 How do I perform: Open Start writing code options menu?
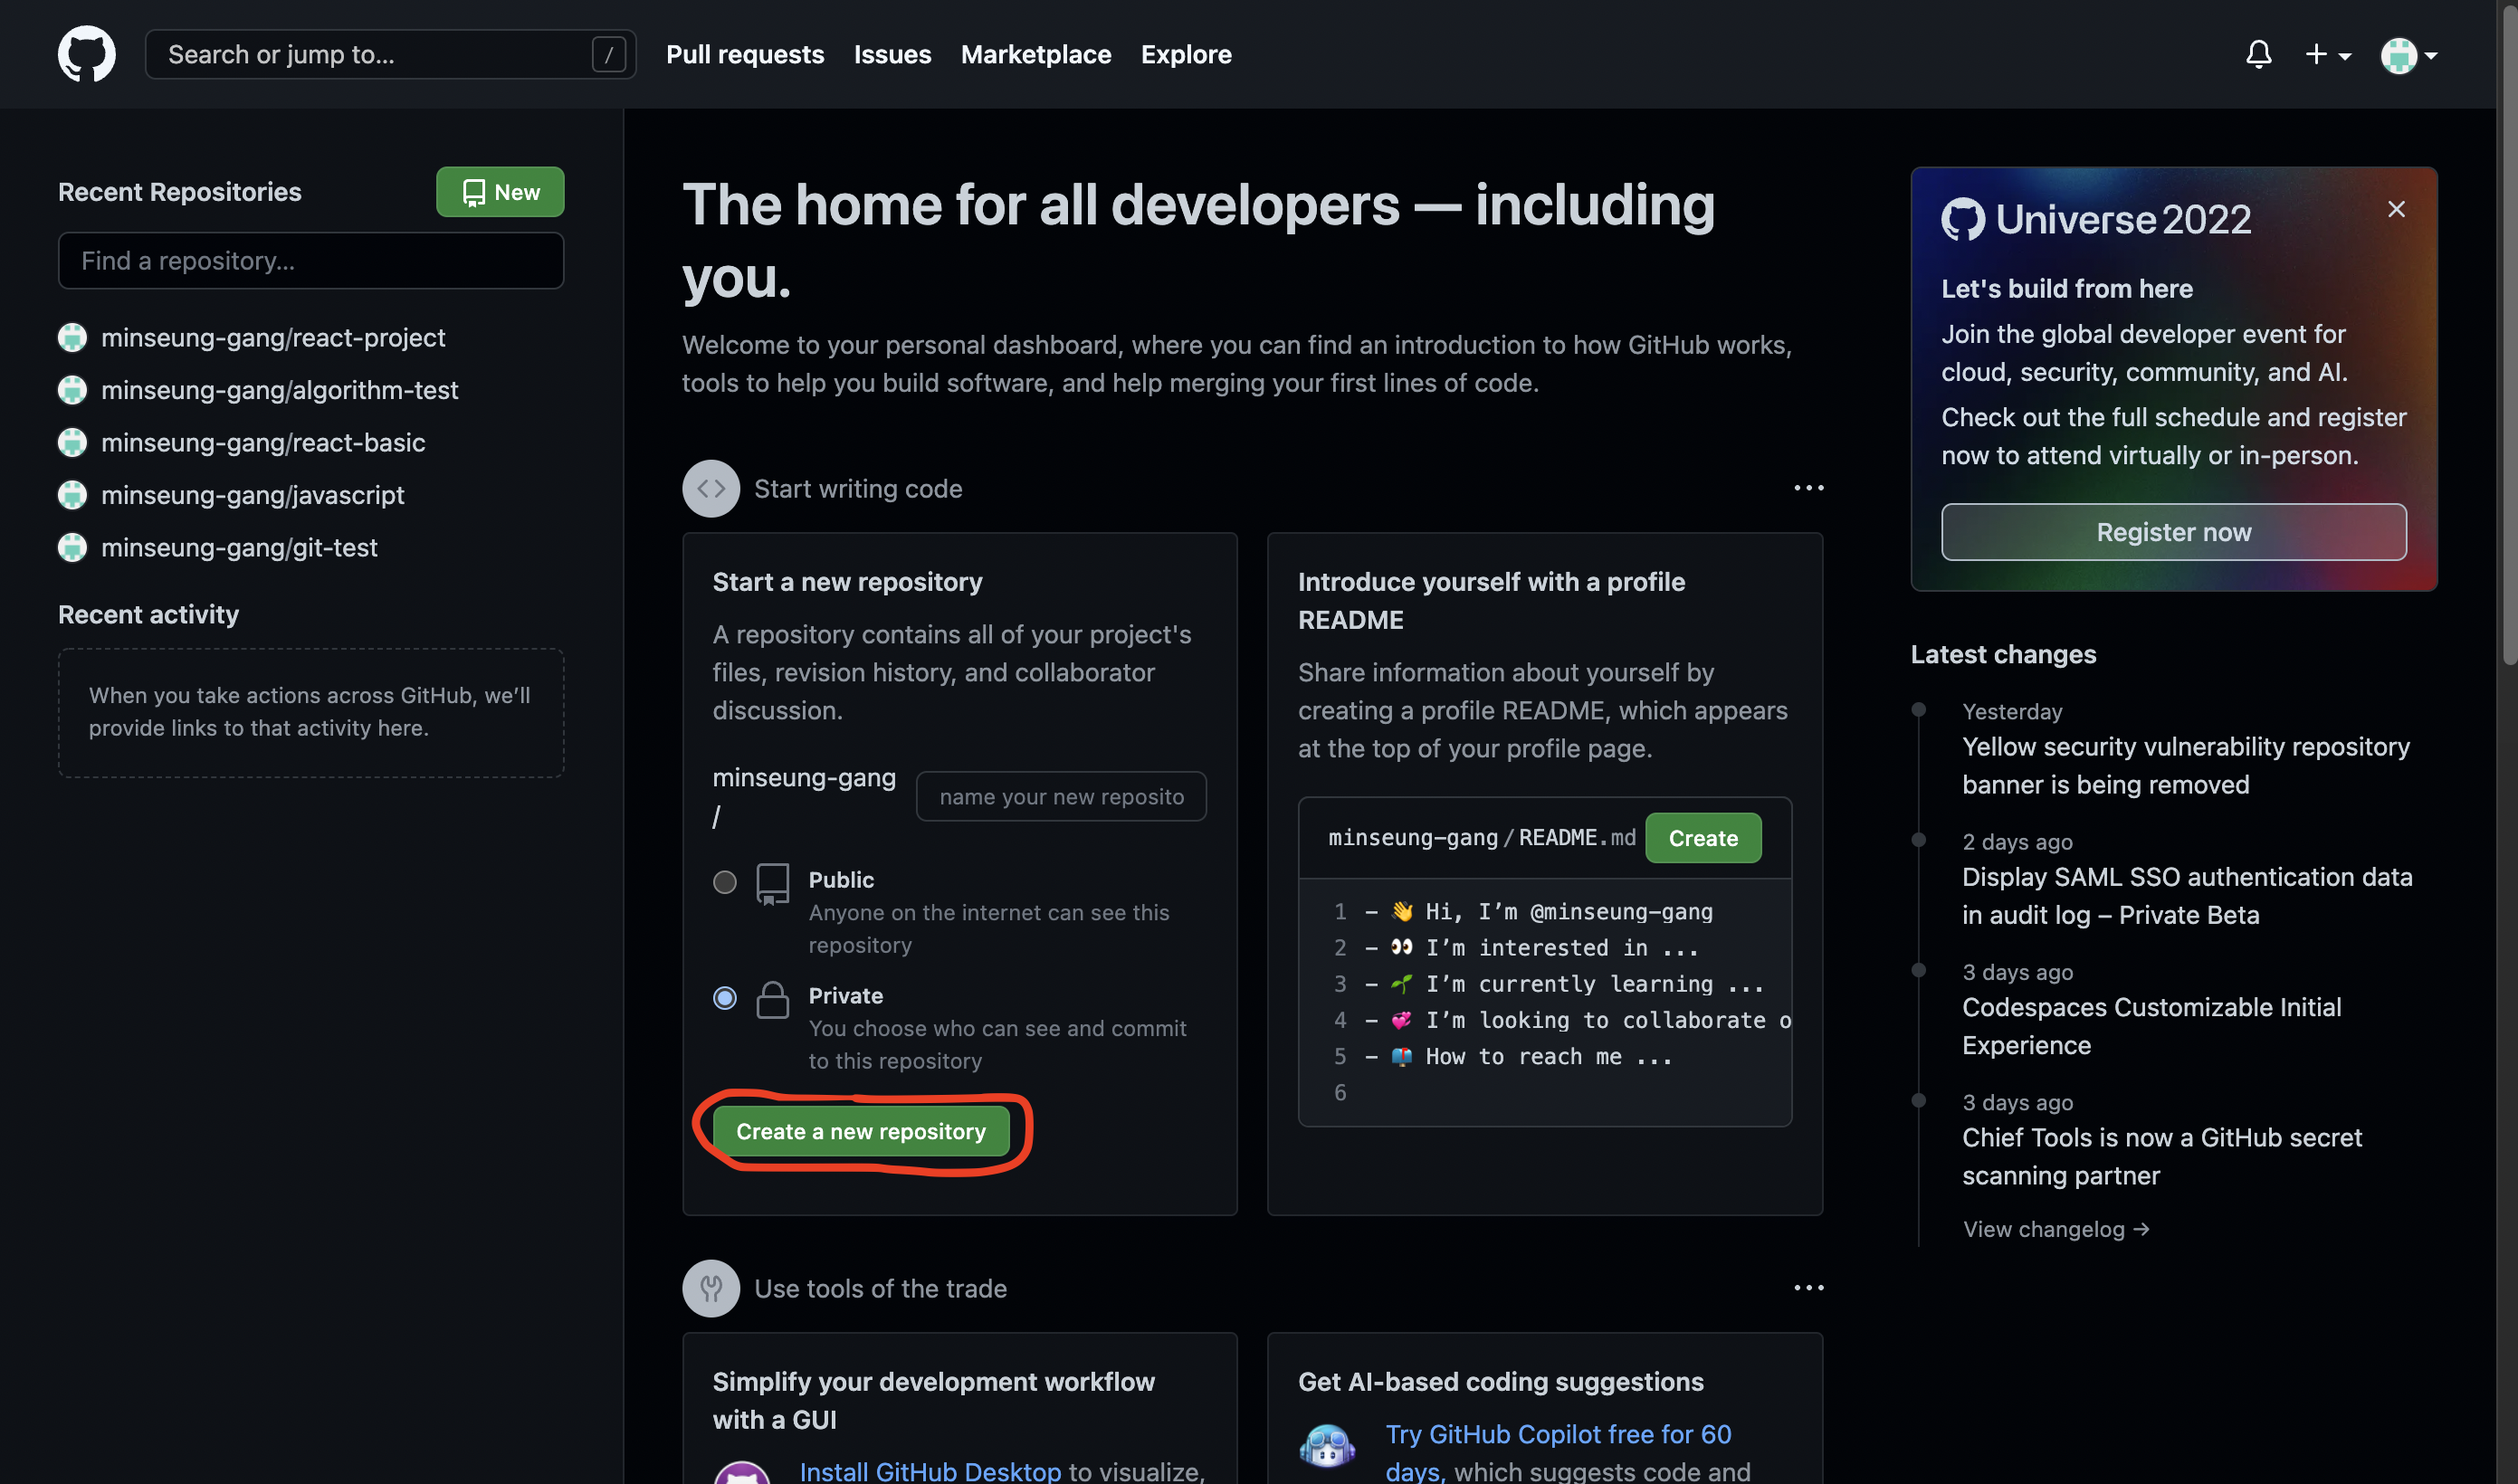tap(1808, 488)
